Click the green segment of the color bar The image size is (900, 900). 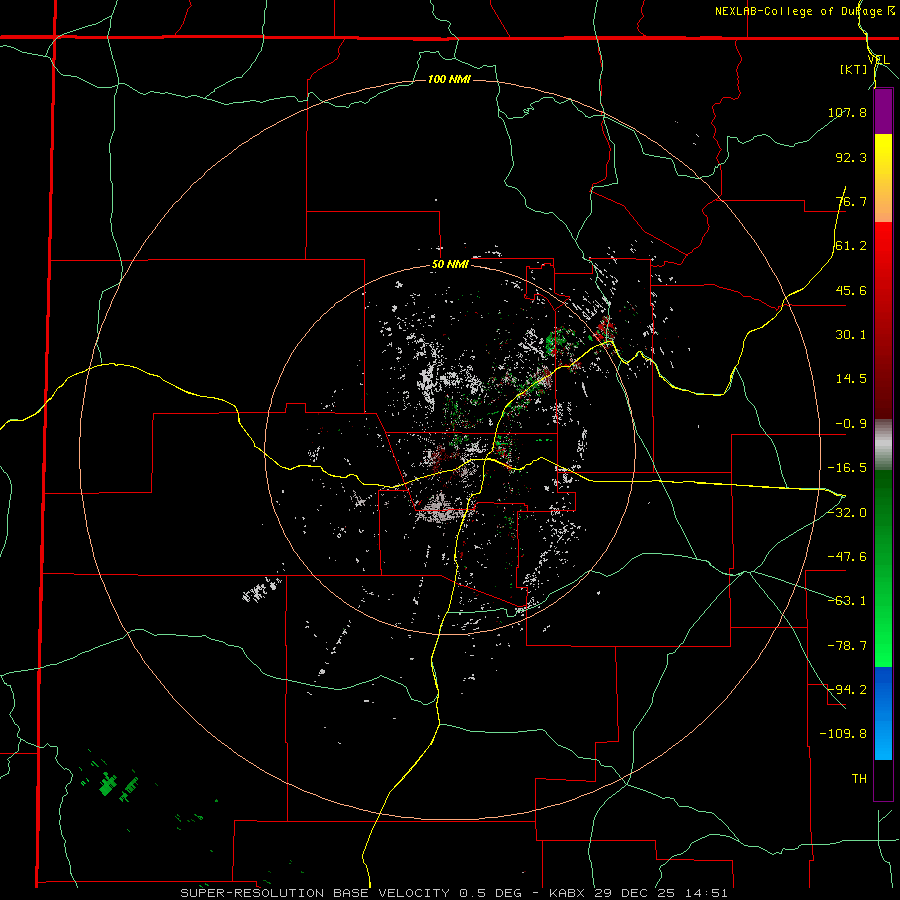[x=883, y=568]
